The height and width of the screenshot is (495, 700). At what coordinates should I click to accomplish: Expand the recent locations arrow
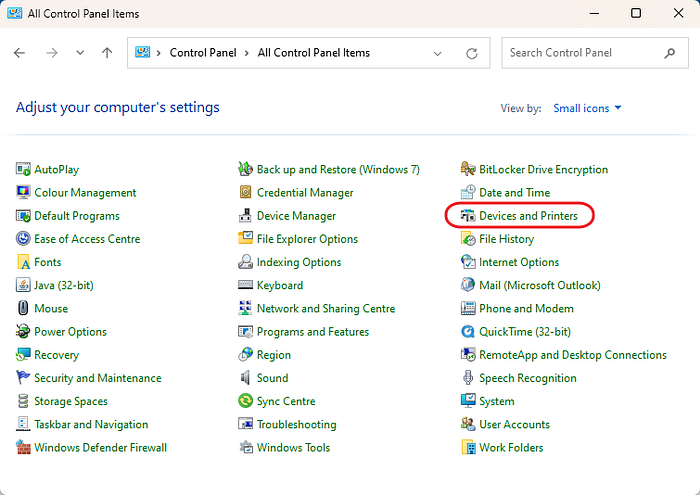click(80, 53)
